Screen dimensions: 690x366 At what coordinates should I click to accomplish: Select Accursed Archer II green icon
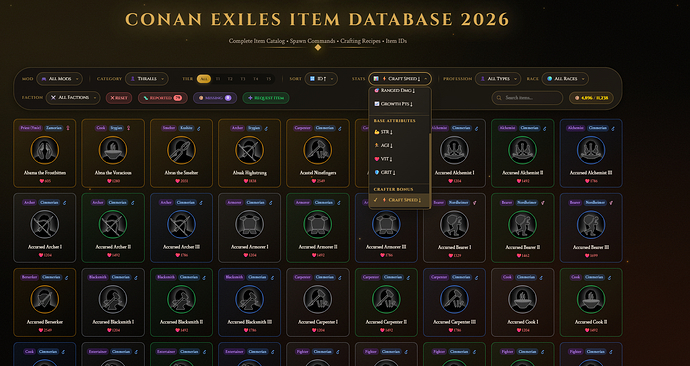point(113,224)
